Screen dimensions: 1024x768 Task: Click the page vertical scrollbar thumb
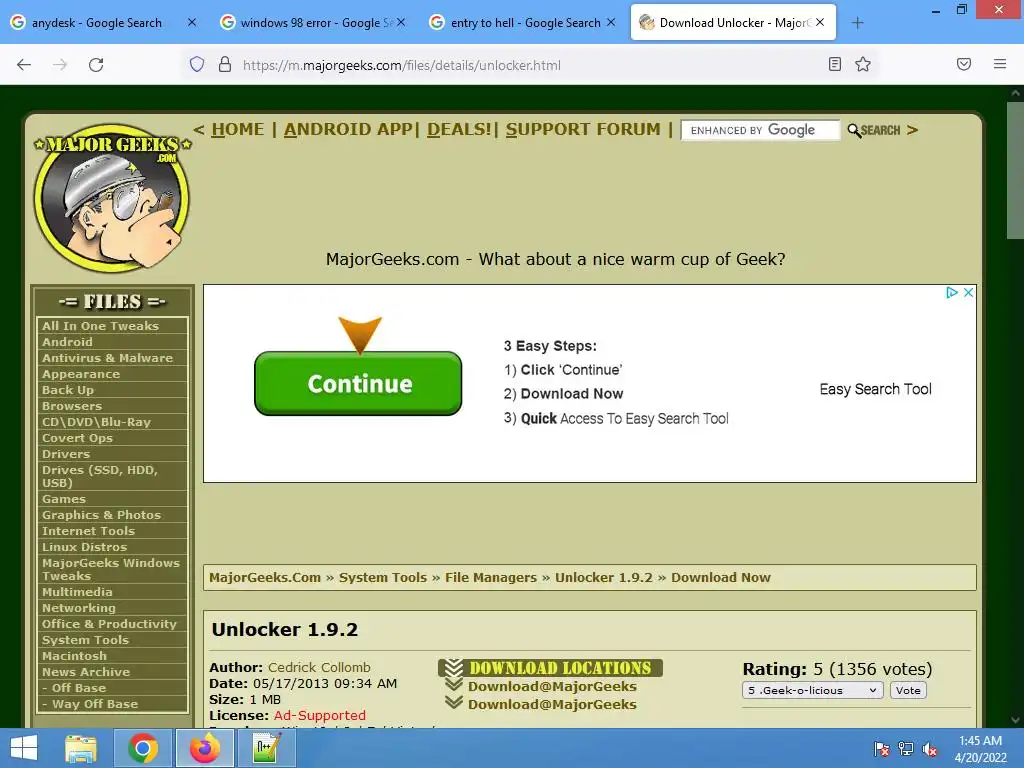(1016, 171)
